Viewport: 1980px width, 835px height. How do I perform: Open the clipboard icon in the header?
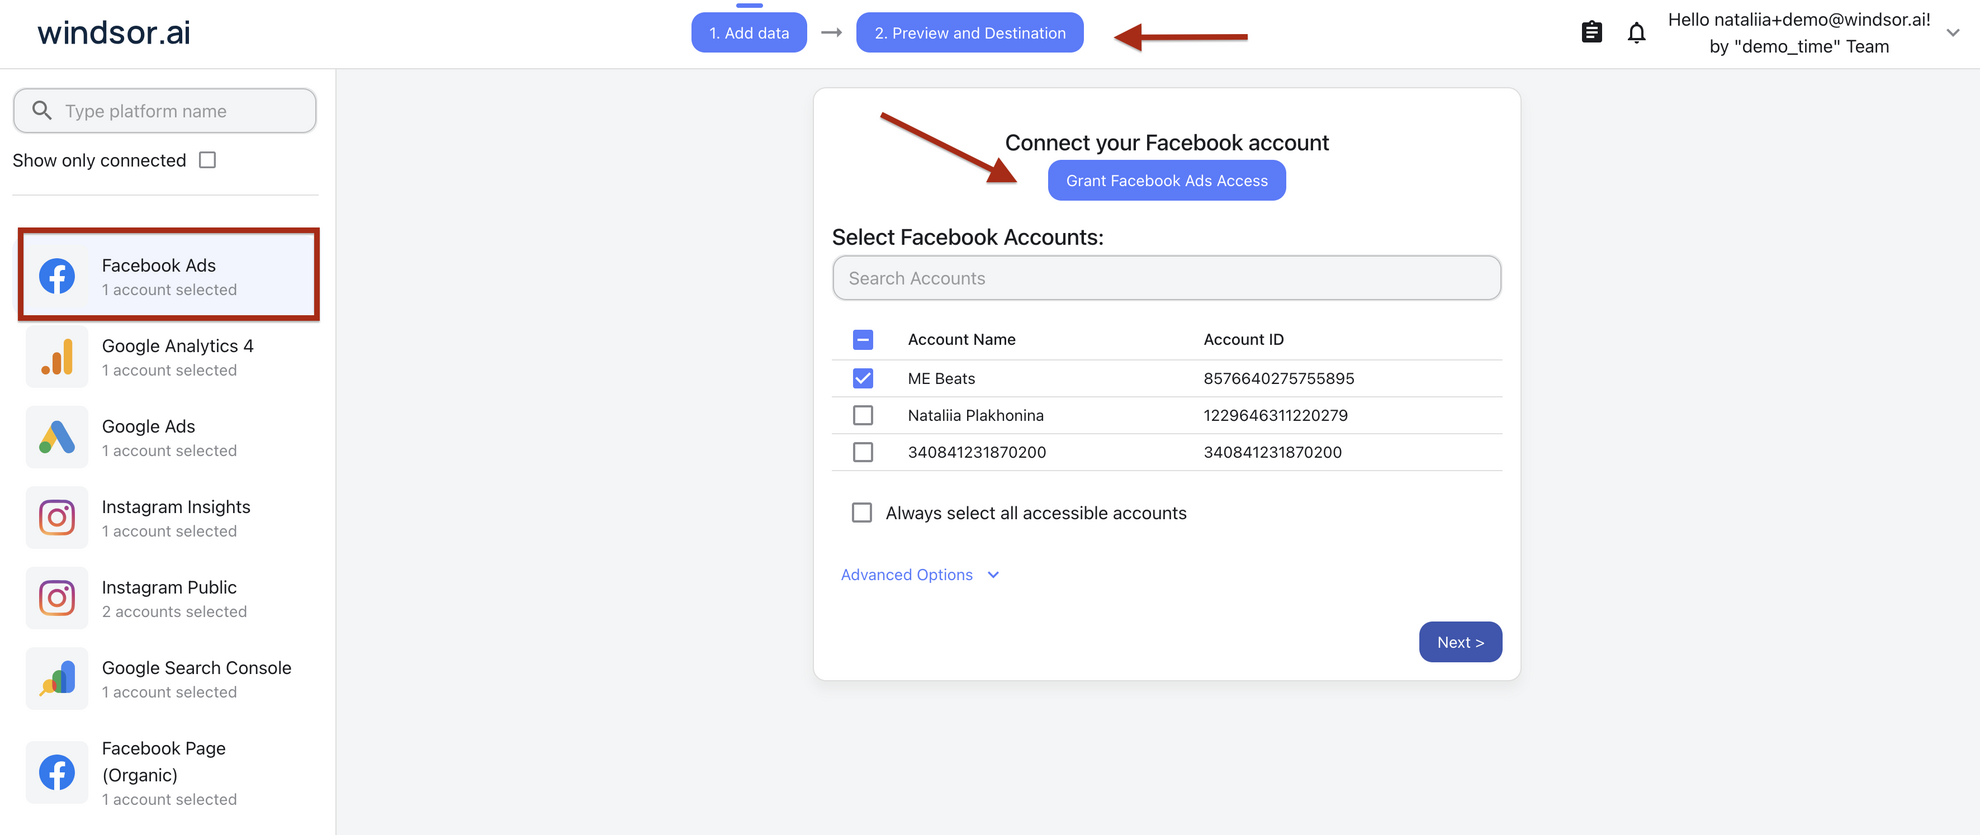point(1591,33)
